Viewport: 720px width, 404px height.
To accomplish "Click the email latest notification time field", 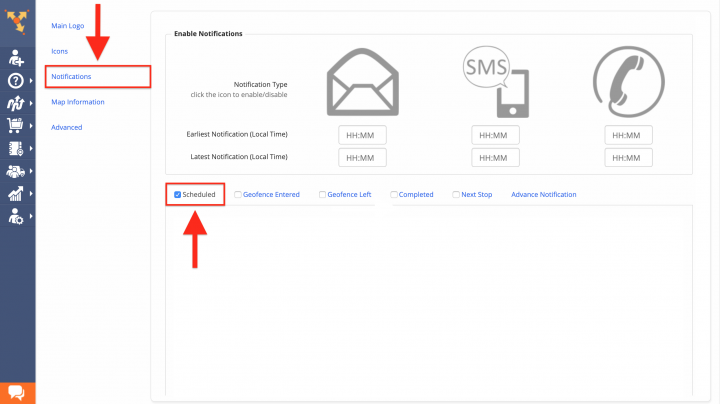I will click(x=362, y=157).
